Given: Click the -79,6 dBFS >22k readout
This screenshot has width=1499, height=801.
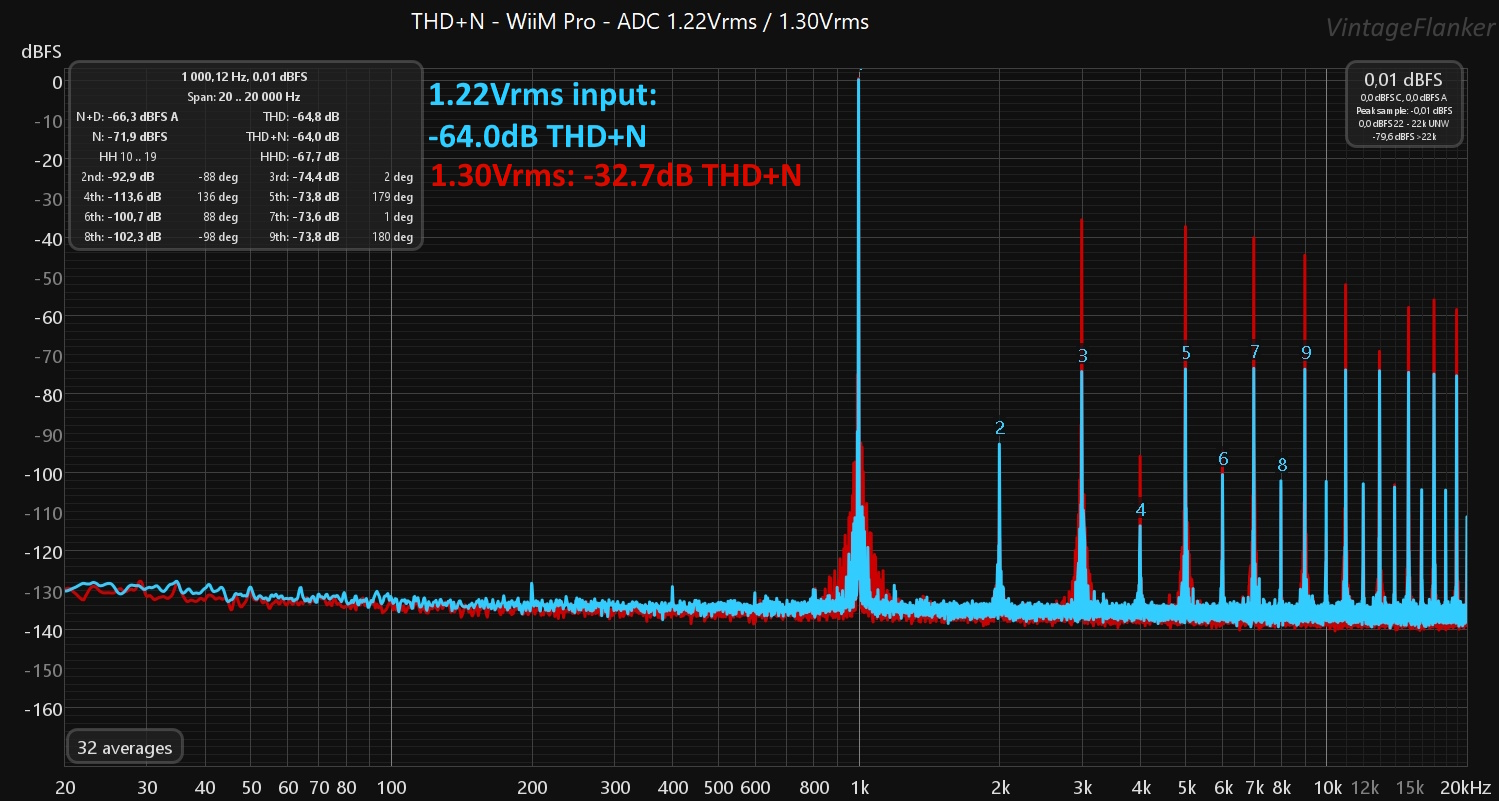Looking at the screenshot, I should [1404, 136].
